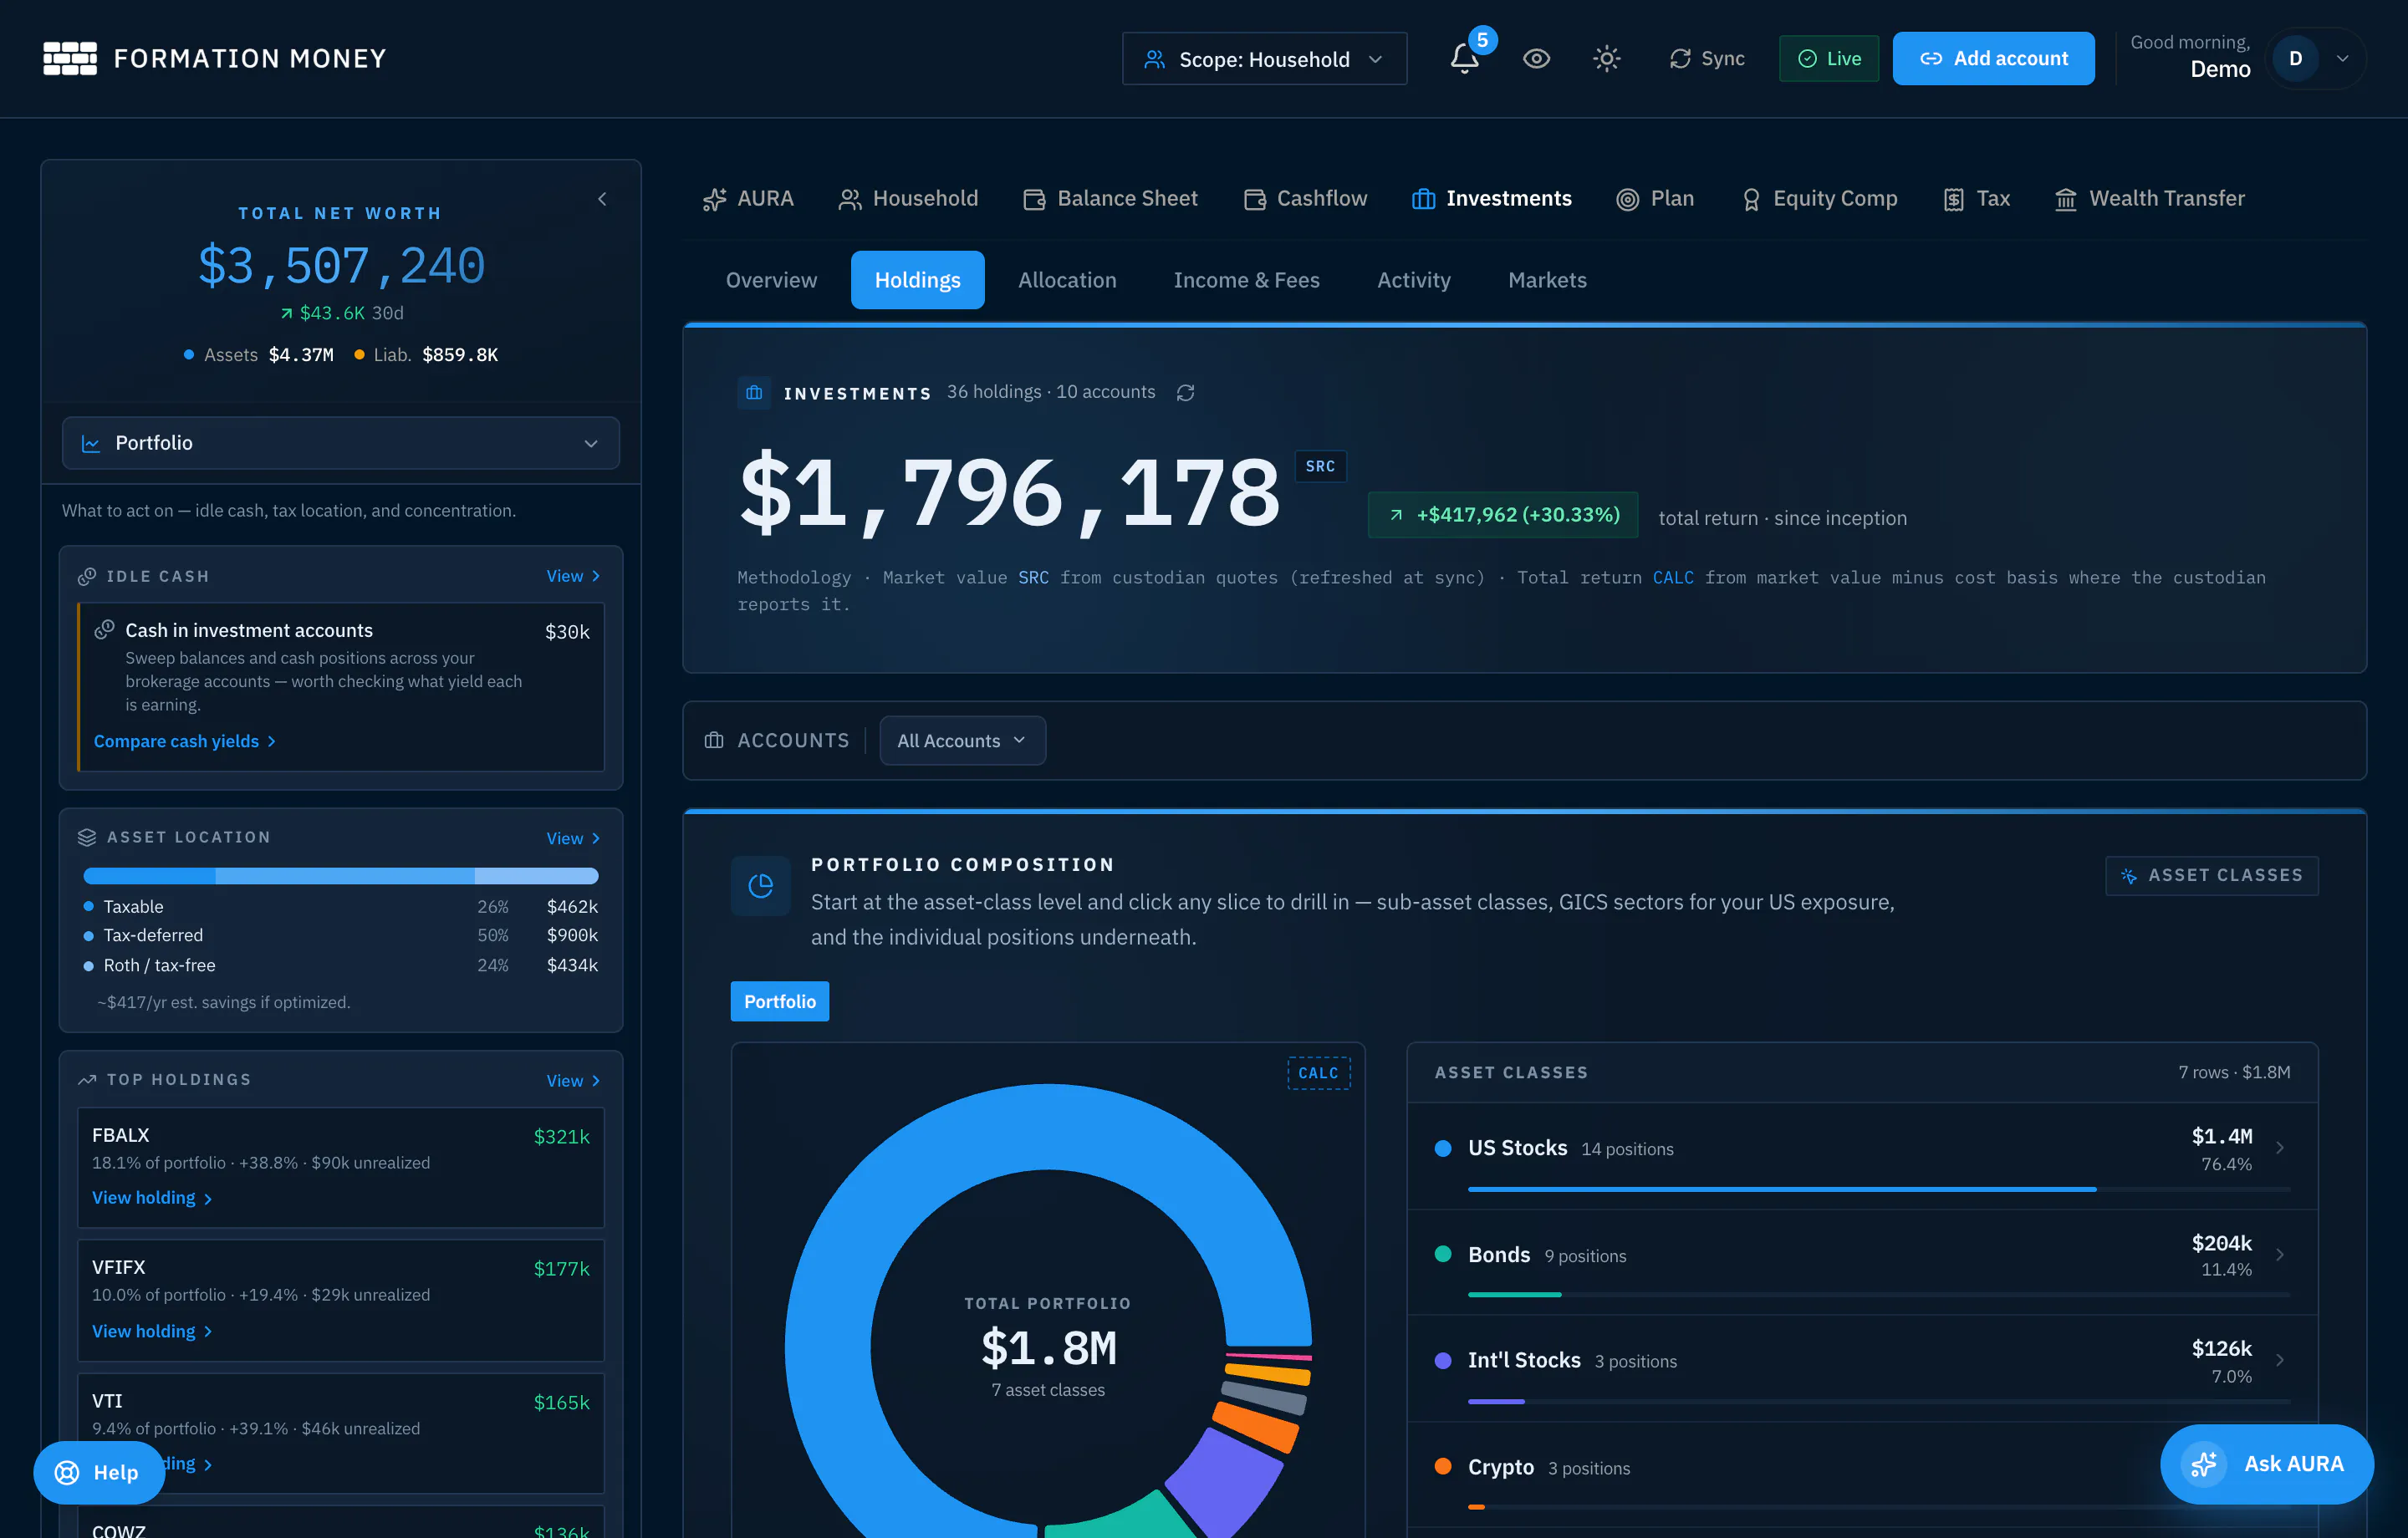Viewport: 2408px width, 1538px height.
Task: Switch to the Cashflow tab
Action: point(1305,199)
